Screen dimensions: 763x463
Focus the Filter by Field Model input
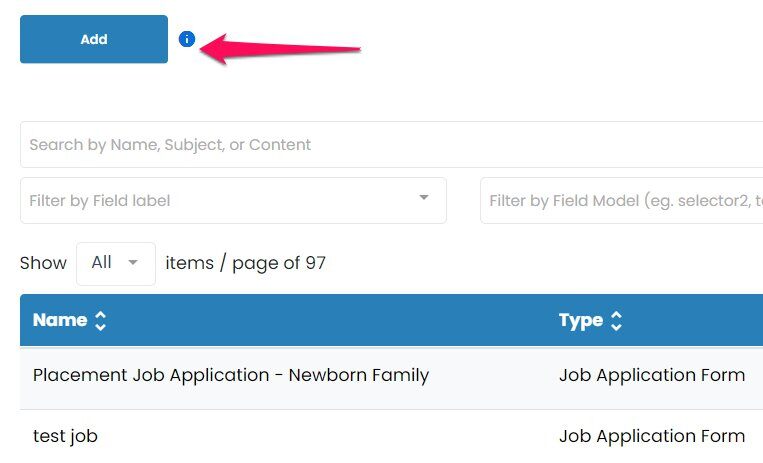coord(621,201)
